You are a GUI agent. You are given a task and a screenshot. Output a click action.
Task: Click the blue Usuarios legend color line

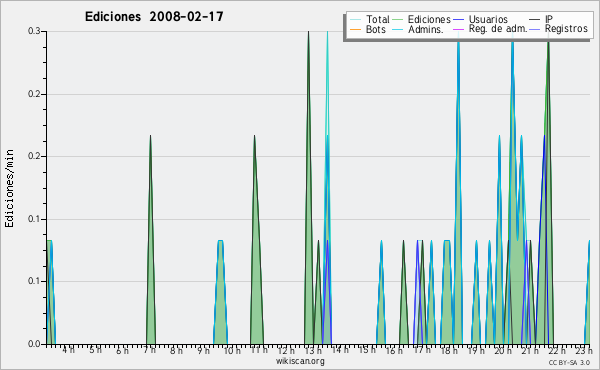[x=458, y=19]
